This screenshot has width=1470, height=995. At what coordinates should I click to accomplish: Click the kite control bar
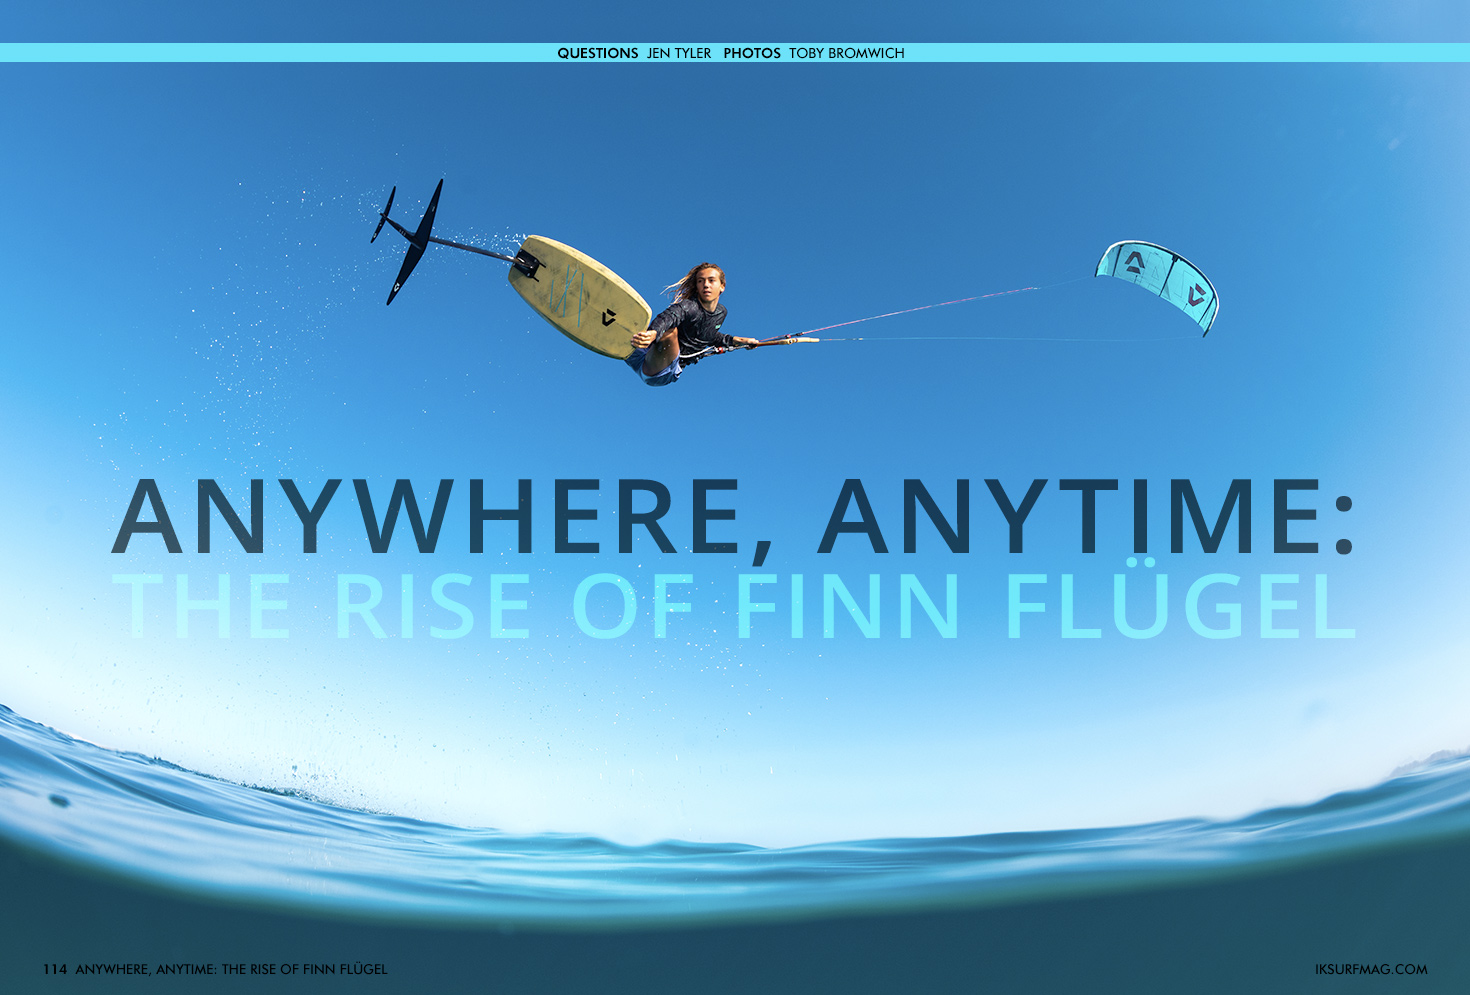tap(790, 340)
